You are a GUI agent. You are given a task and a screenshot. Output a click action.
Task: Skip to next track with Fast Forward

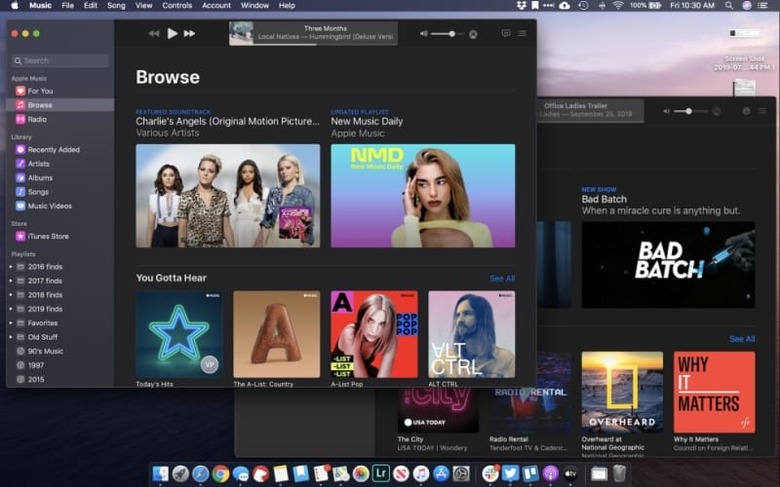coord(189,33)
